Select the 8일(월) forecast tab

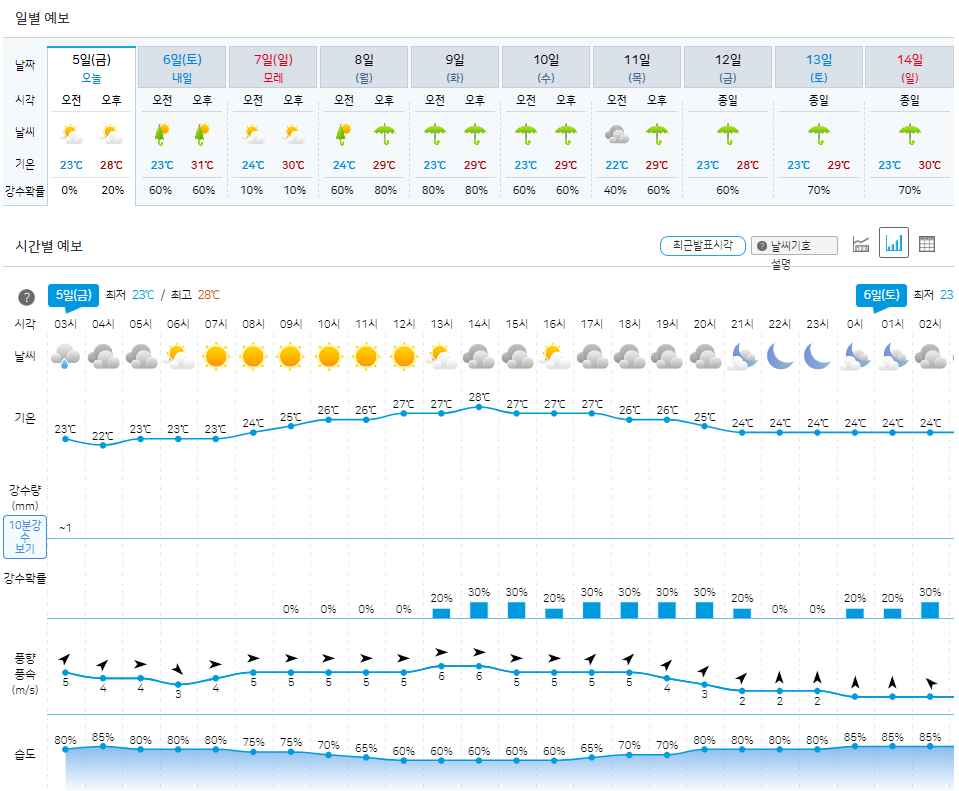pos(364,68)
